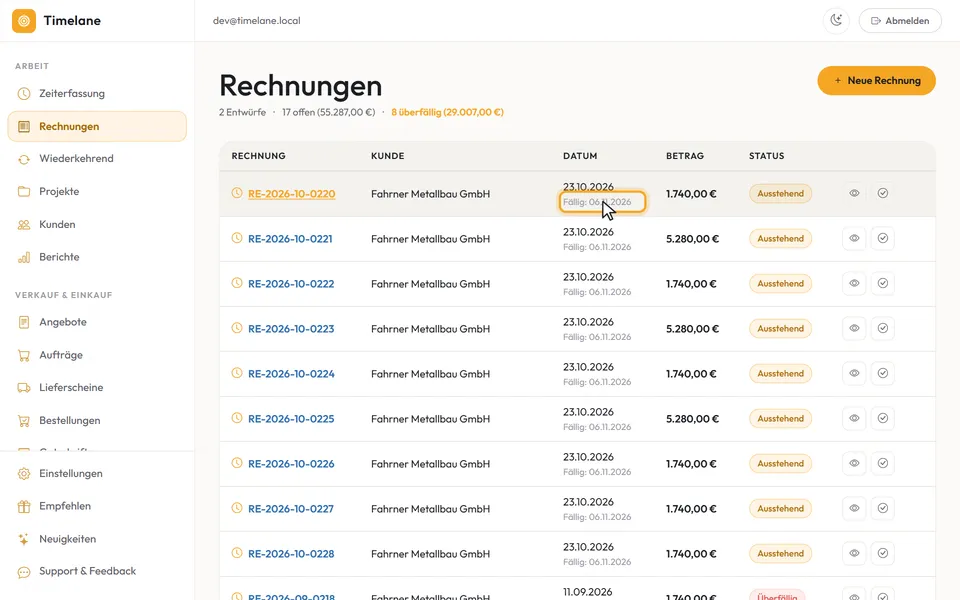
Task: Mark RE-2026-10-0220 paid with checkmark icon
Action: (x=883, y=193)
